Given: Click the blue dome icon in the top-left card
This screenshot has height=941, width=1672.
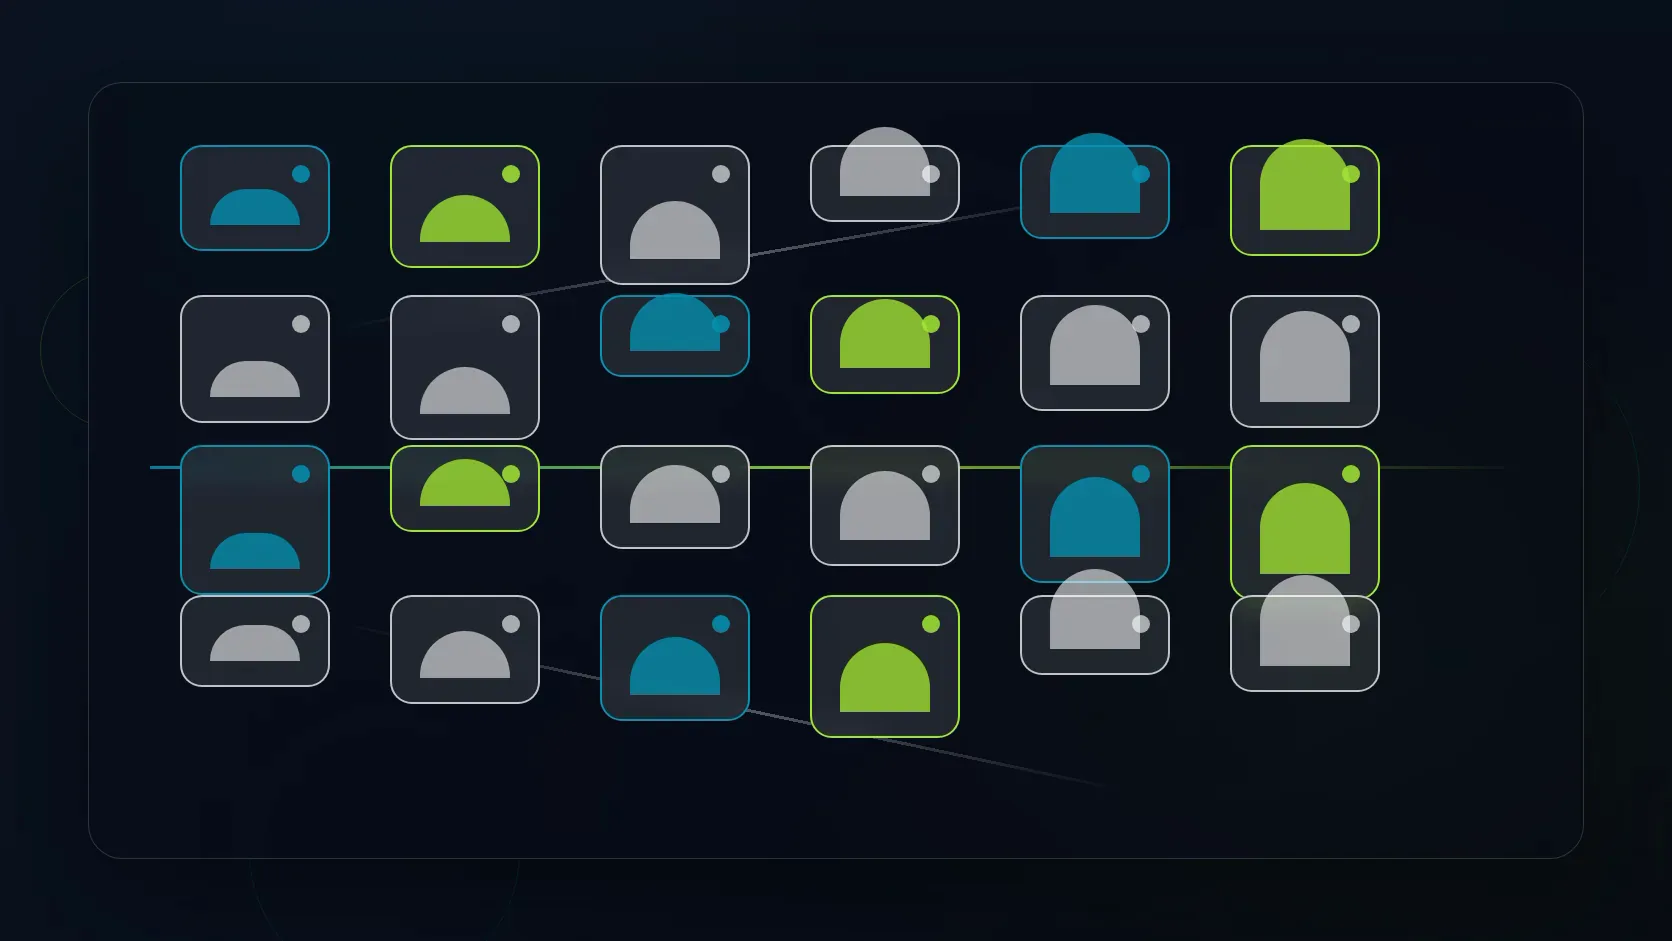Looking at the screenshot, I should [x=255, y=207].
